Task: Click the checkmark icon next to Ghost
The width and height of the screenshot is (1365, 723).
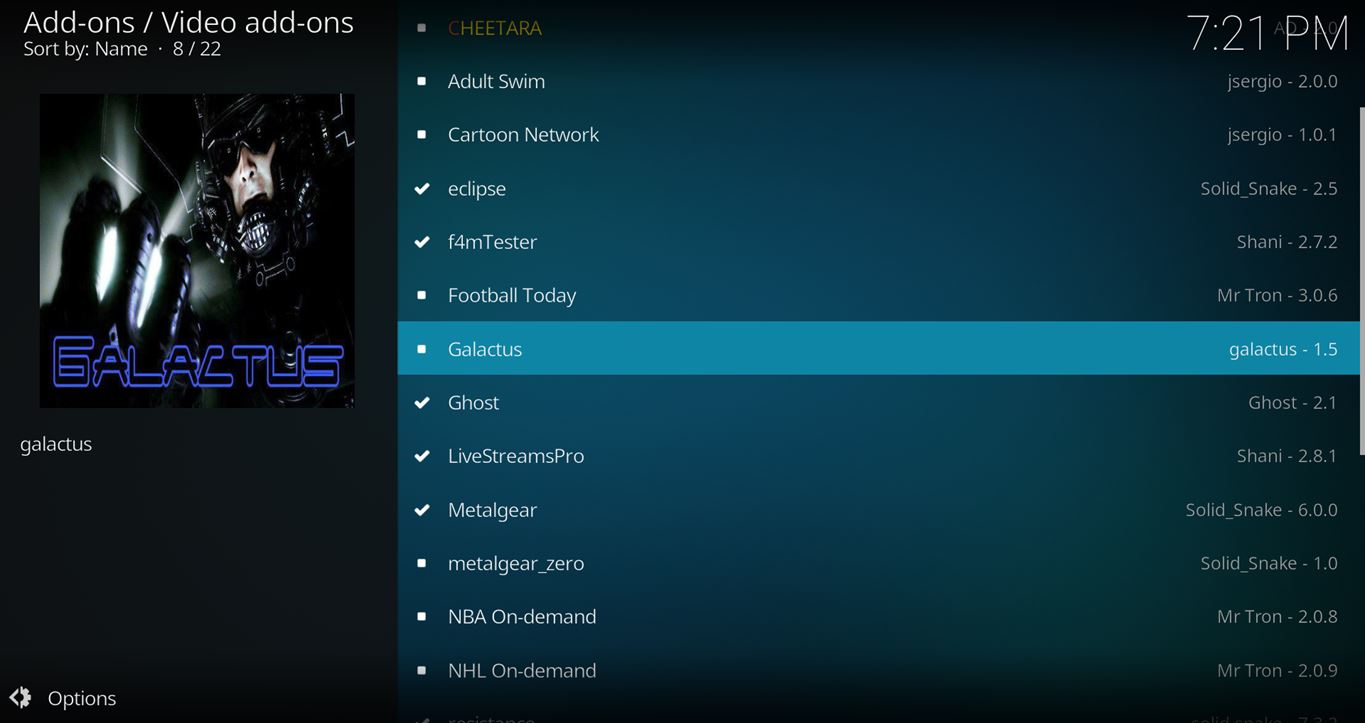Action: [x=422, y=403]
